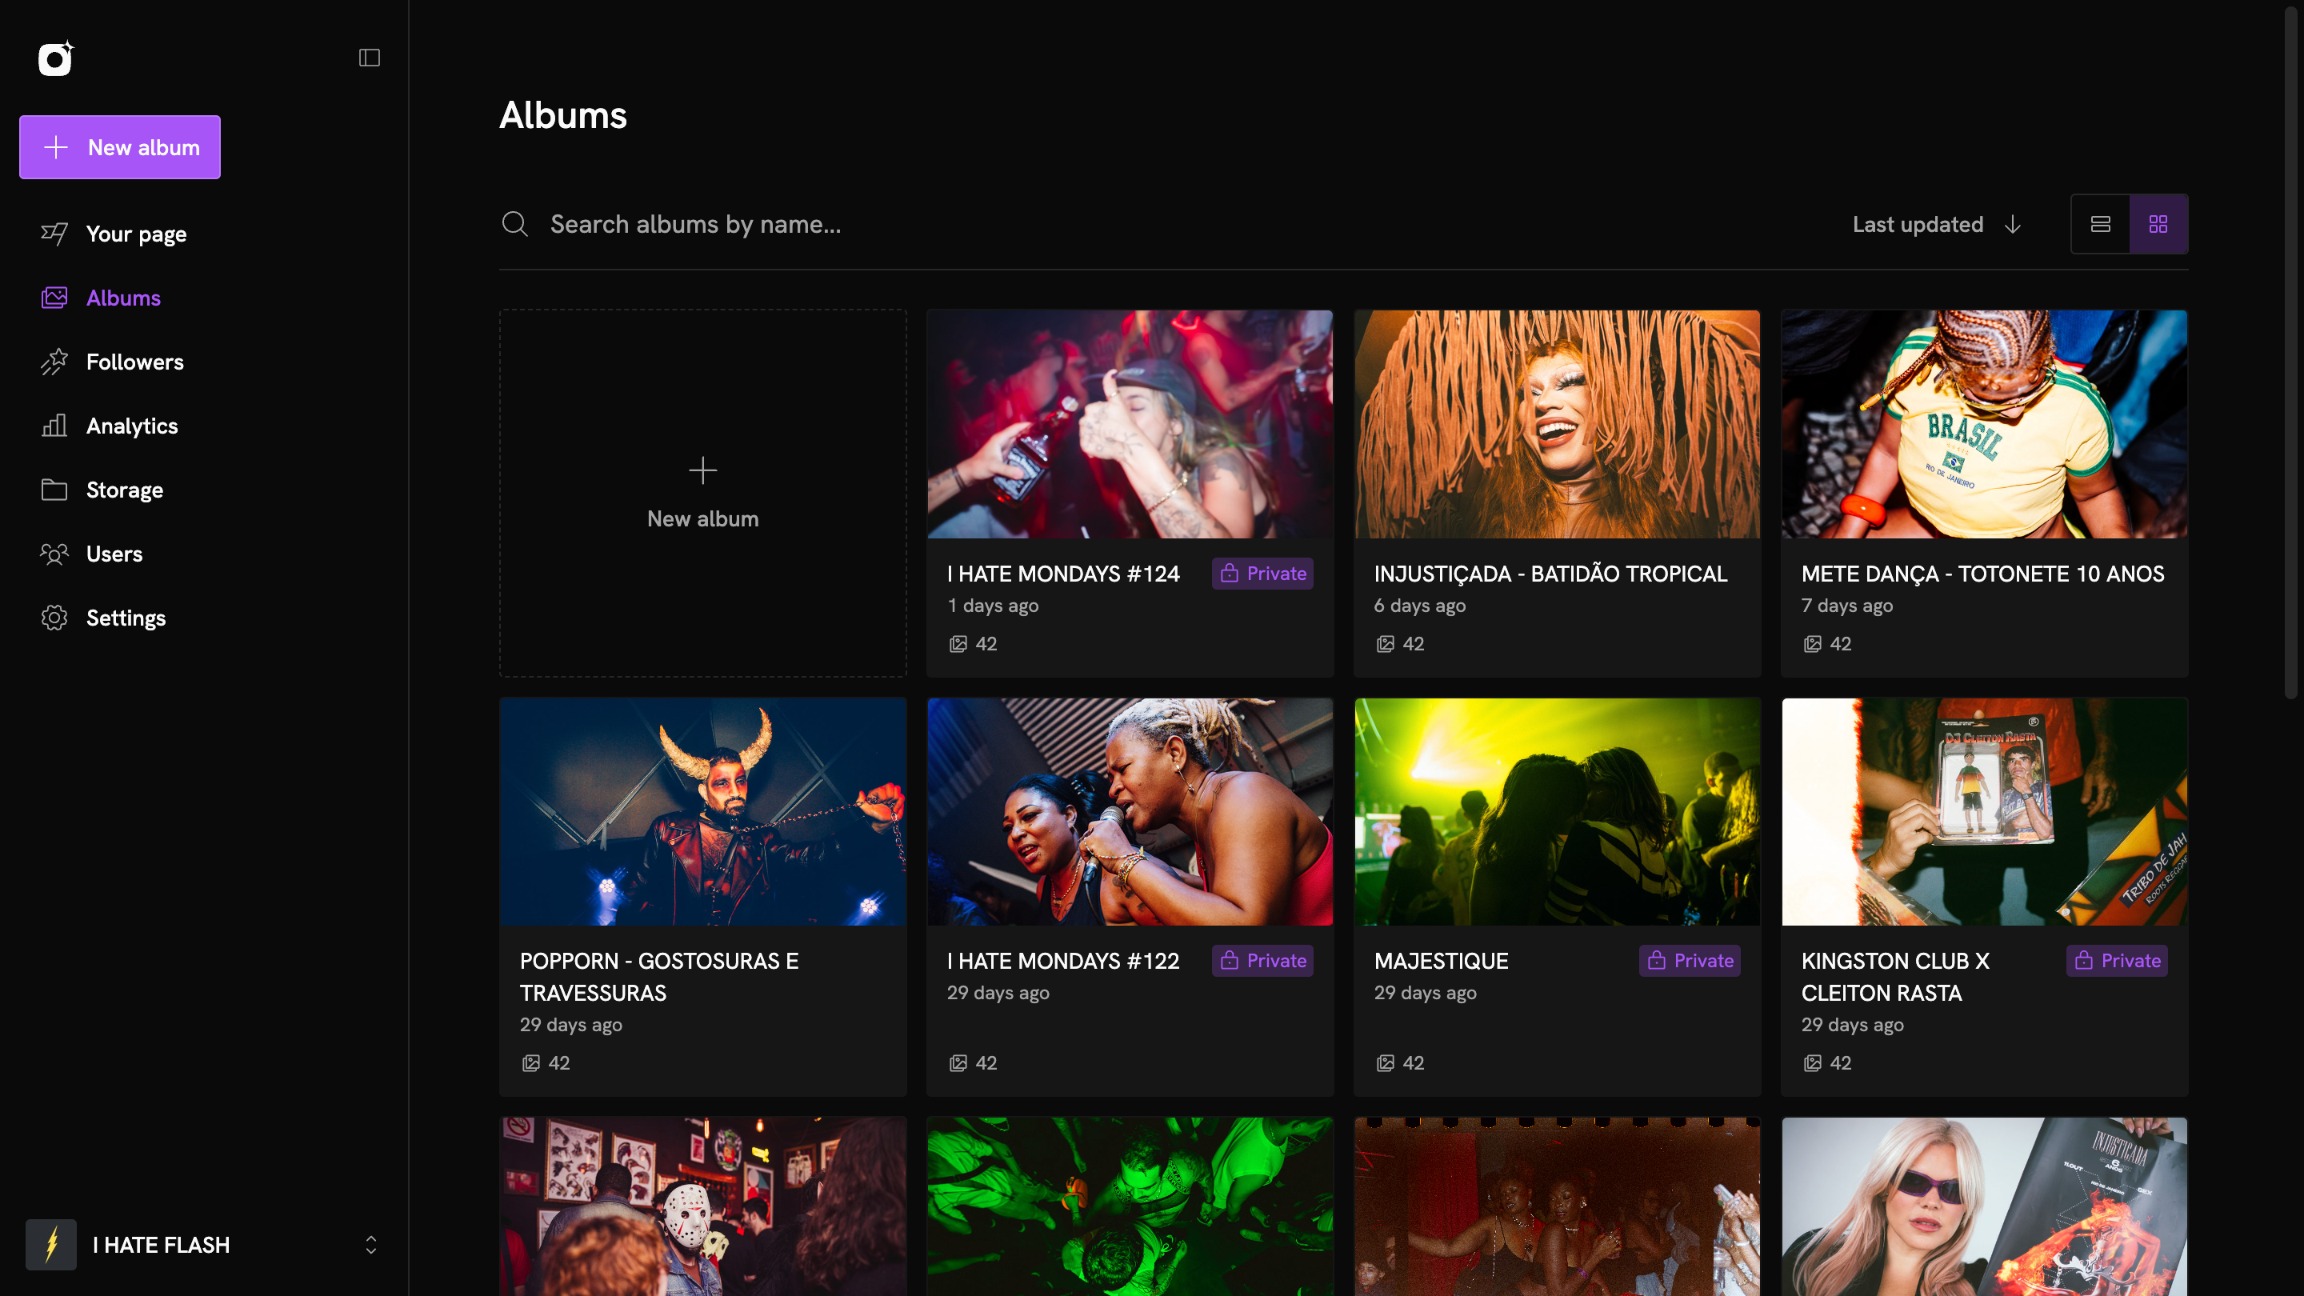
Task: Click photo count icon on I HATE MONDAYS #124
Action: pos(958,644)
